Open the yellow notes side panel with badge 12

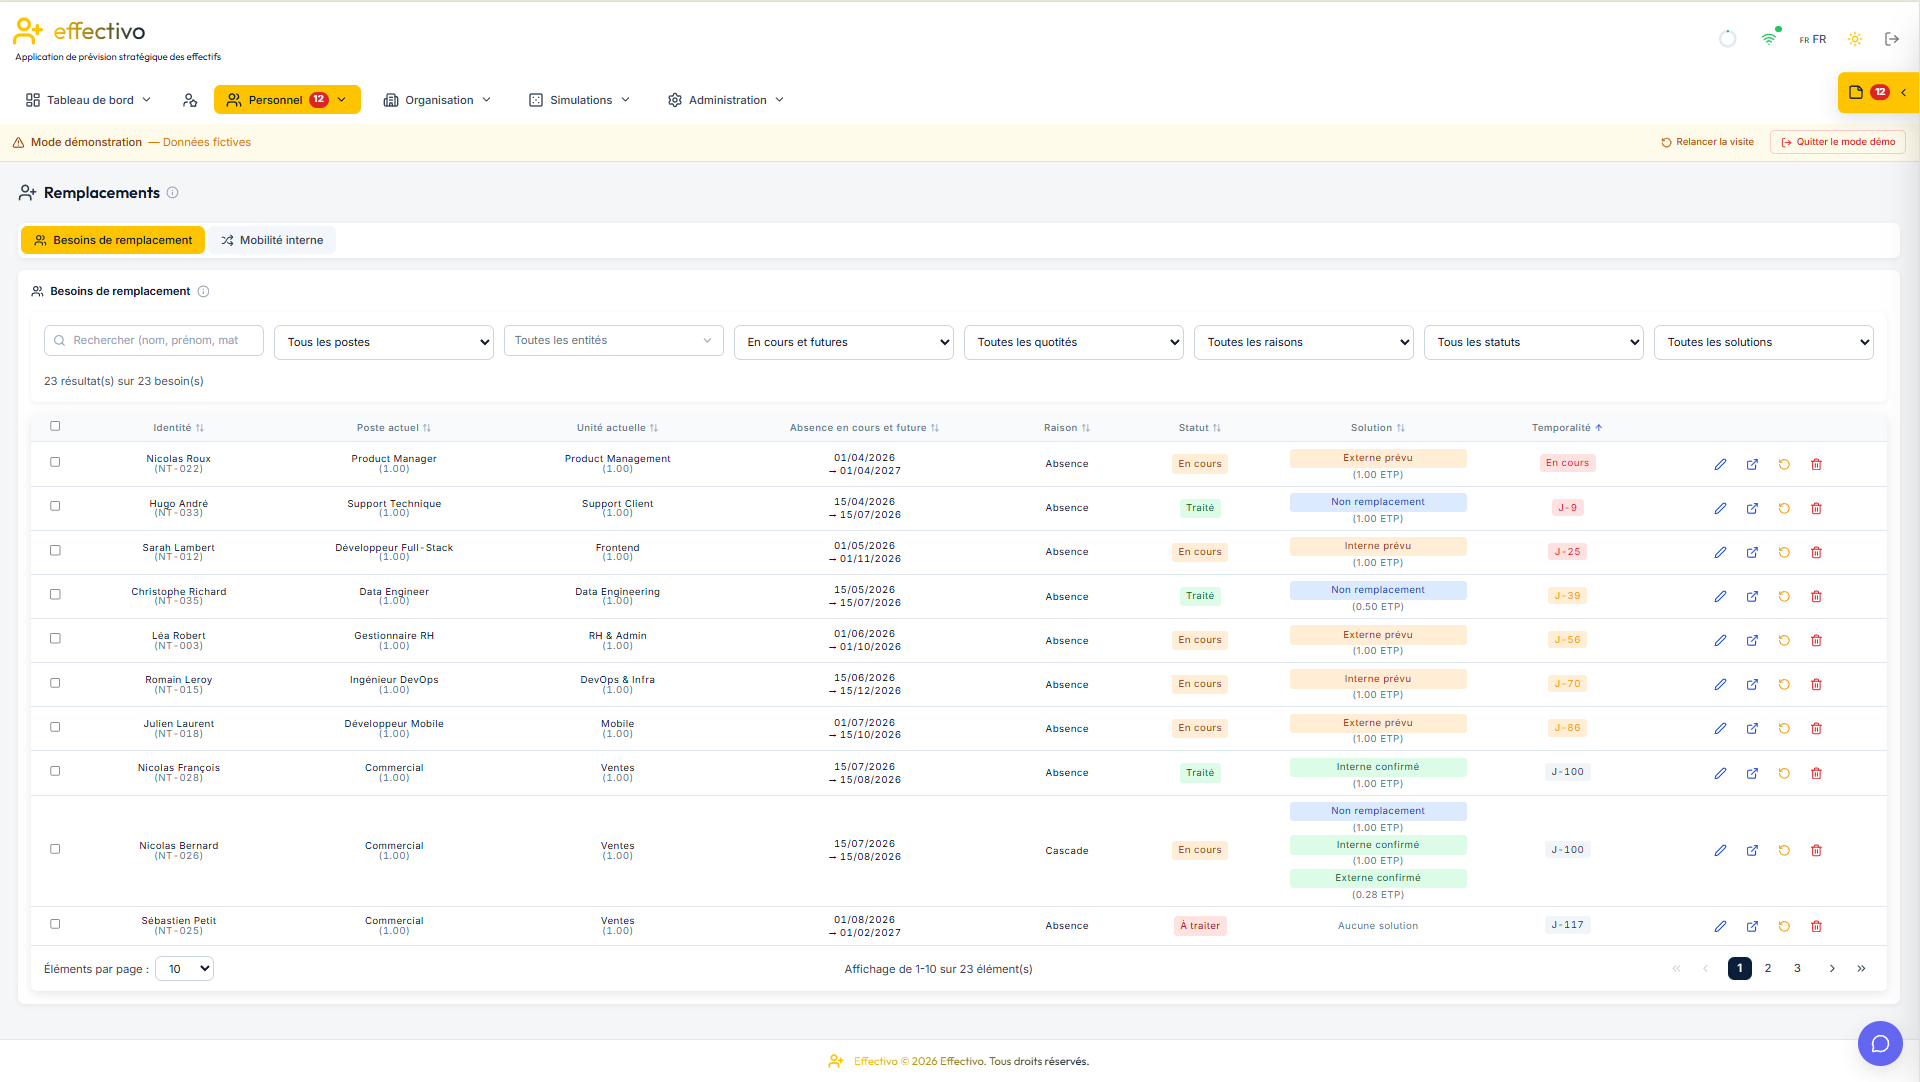point(1877,92)
